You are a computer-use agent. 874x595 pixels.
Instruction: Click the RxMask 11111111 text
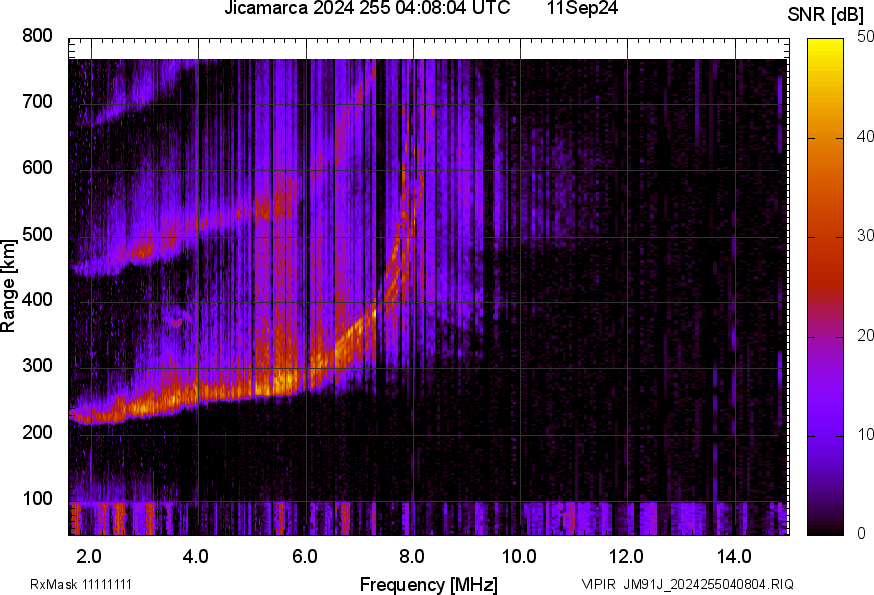coord(81,584)
